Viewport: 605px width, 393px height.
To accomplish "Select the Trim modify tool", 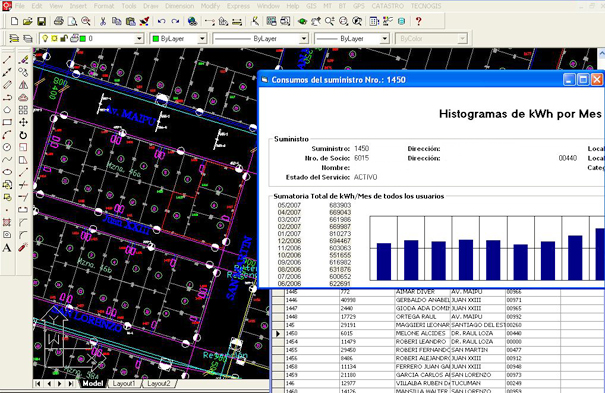I will [x=23, y=184].
